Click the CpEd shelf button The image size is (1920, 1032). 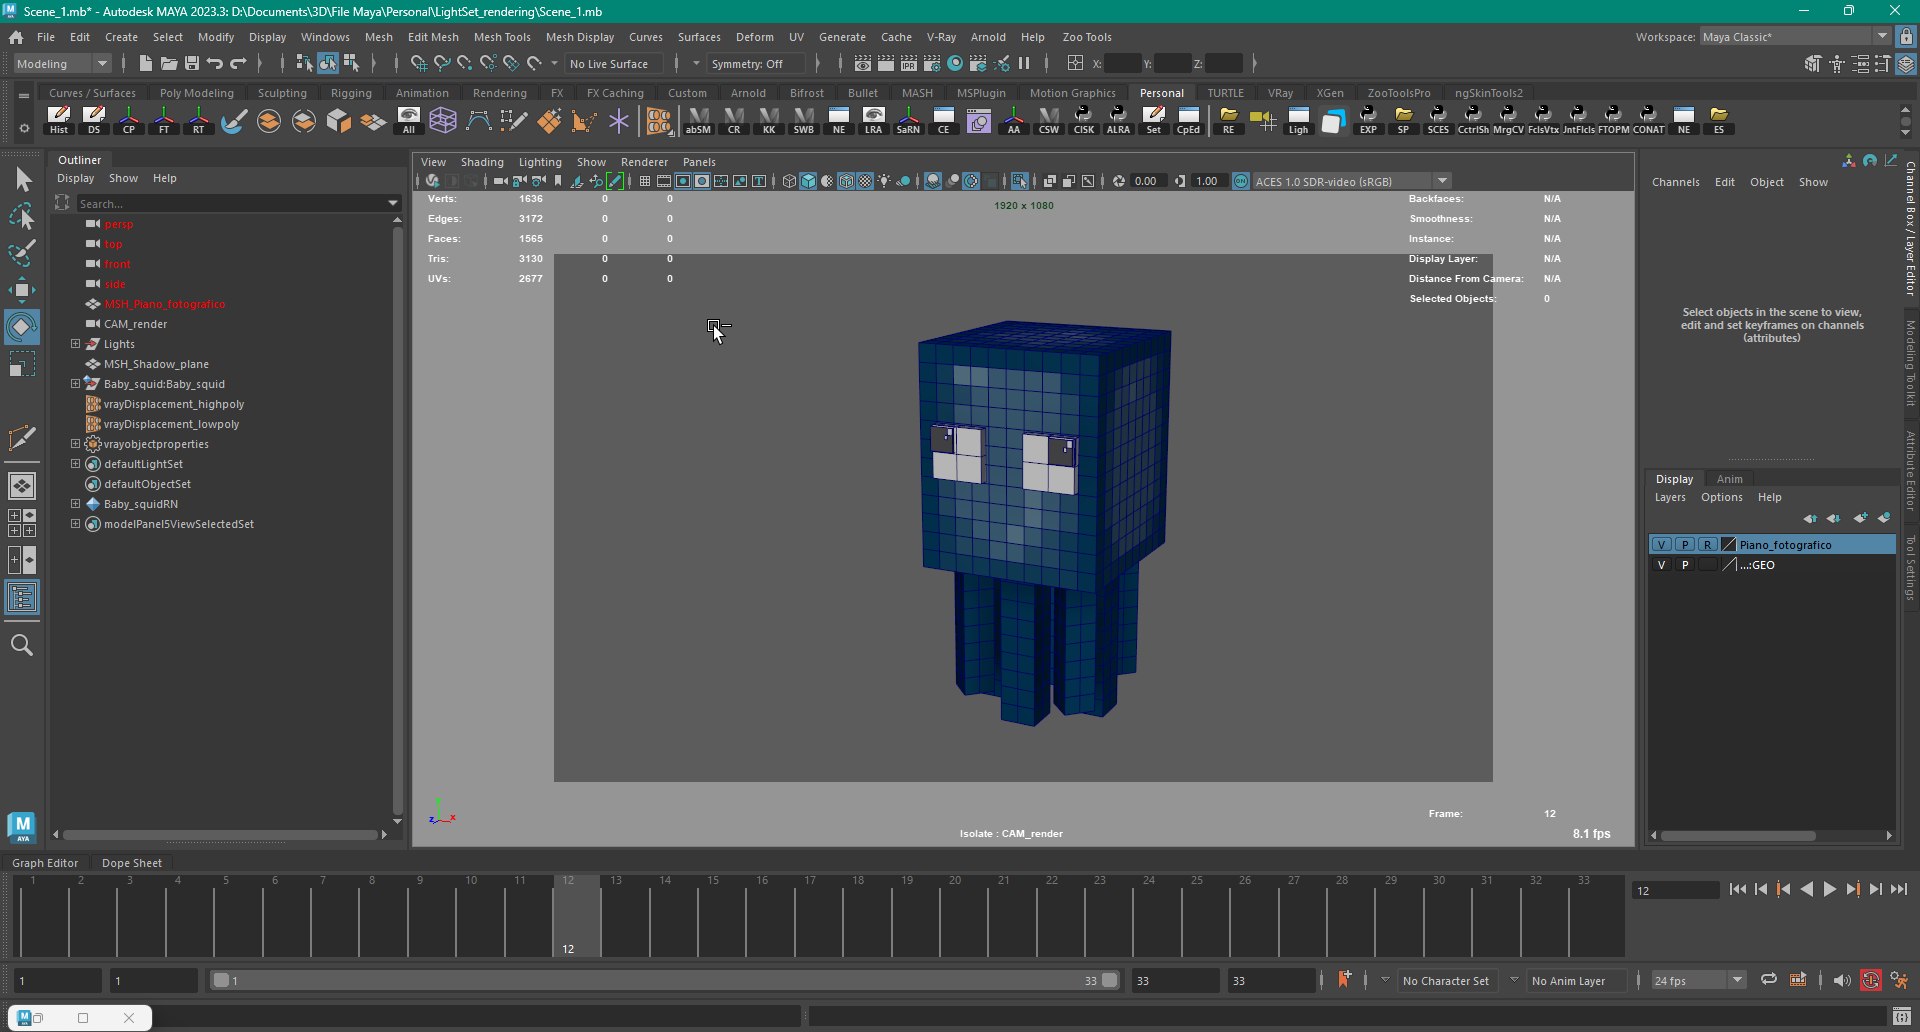coord(1188,120)
